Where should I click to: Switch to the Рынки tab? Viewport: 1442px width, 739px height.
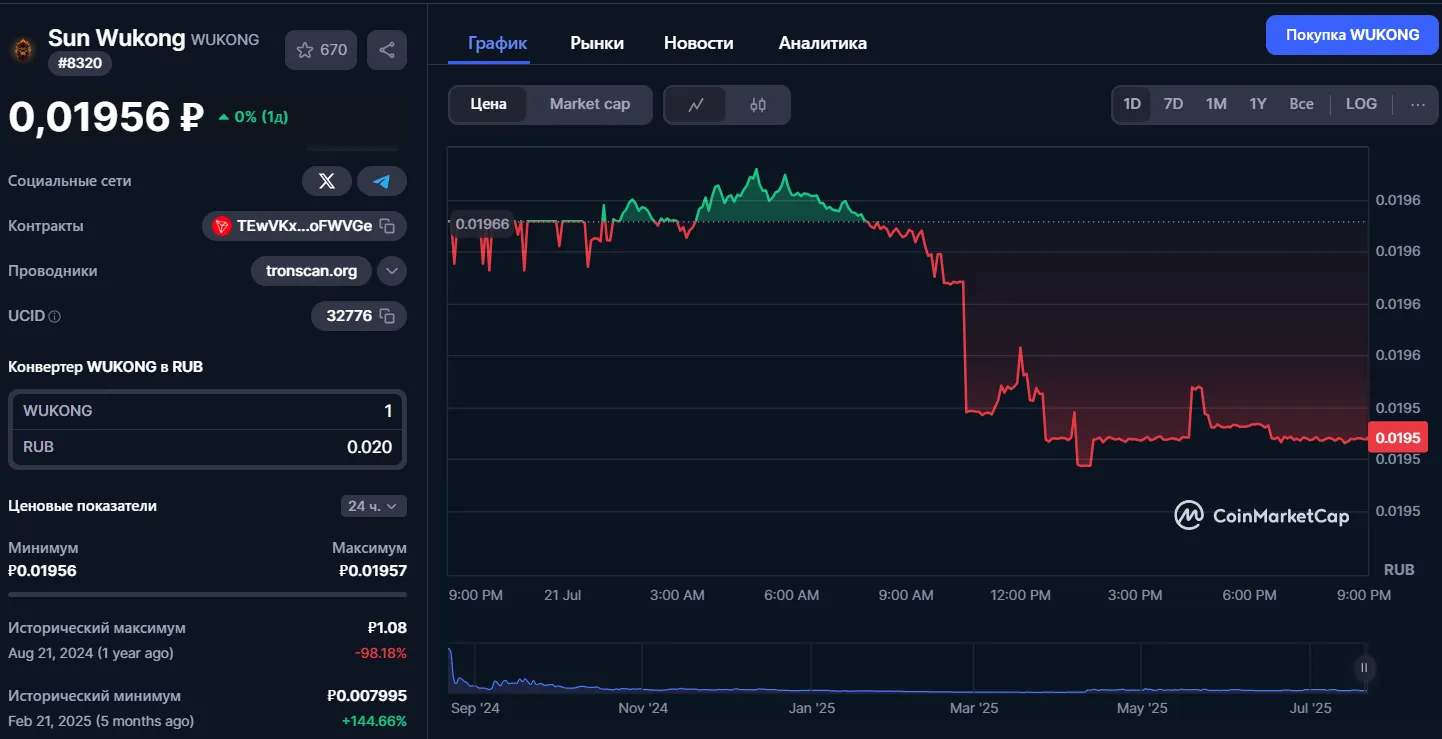click(x=597, y=43)
